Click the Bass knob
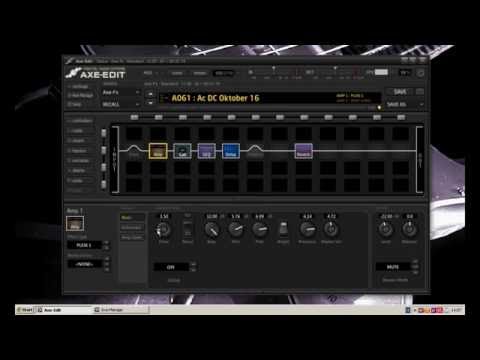The width and height of the screenshot is (480, 360). click(x=212, y=230)
